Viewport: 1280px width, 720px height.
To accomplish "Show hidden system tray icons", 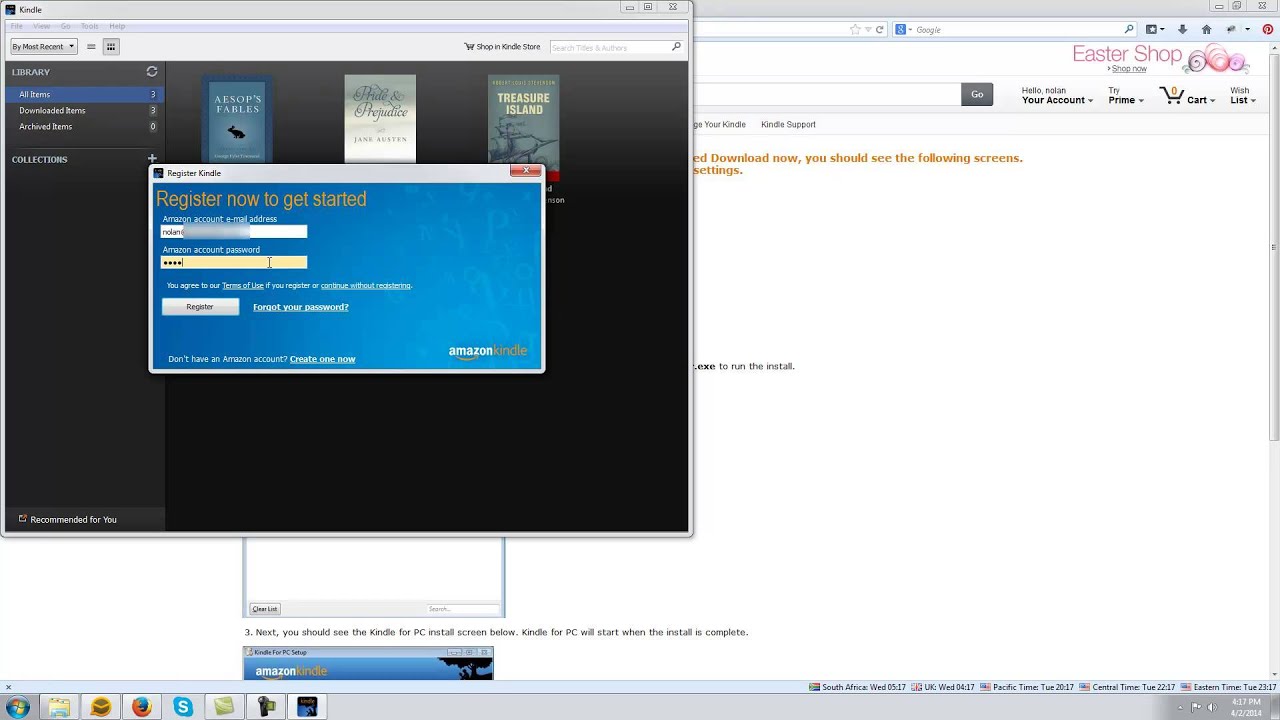I will tap(1179, 707).
